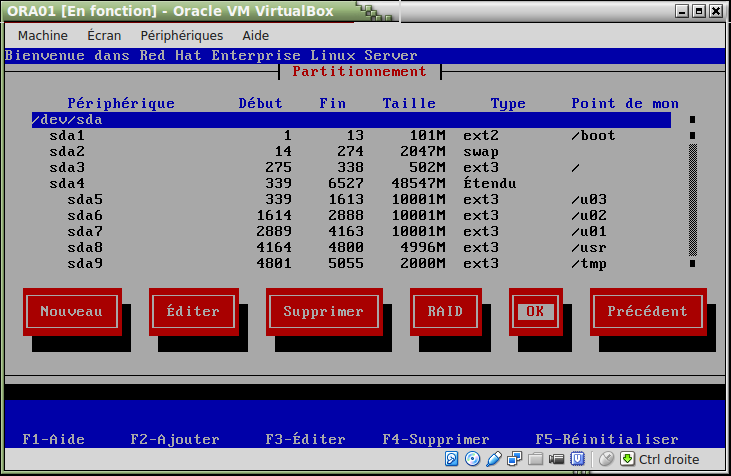The height and width of the screenshot is (476, 731).
Task: Select the sda6 /u02 partition row
Action: click(x=351, y=215)
